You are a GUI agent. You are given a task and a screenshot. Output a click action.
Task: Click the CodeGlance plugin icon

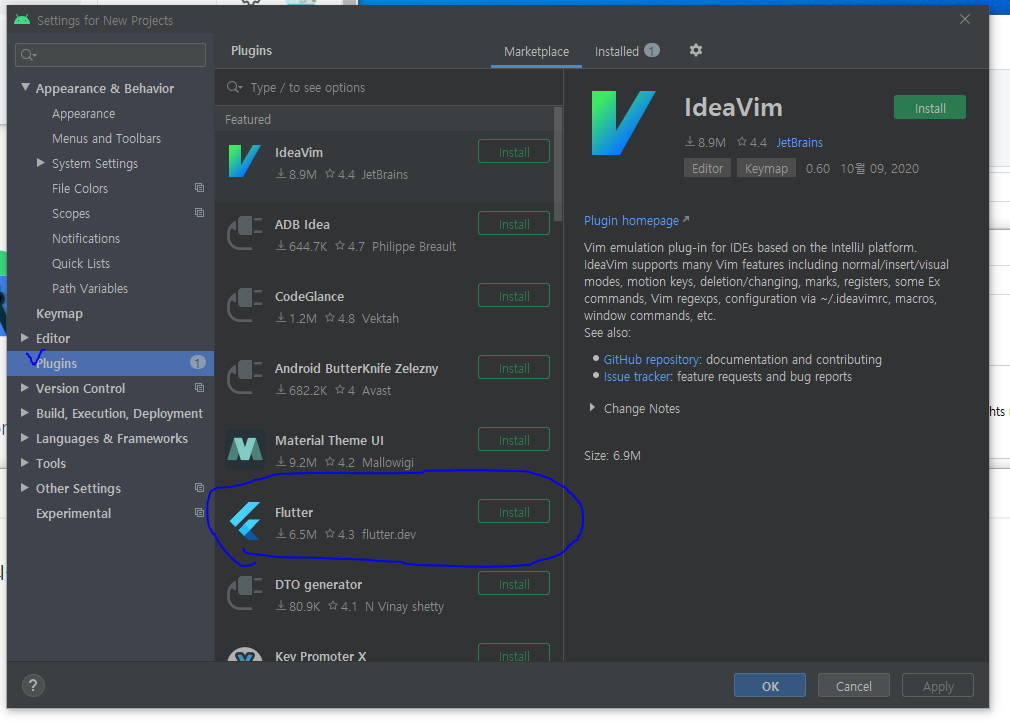click(245, 305)
